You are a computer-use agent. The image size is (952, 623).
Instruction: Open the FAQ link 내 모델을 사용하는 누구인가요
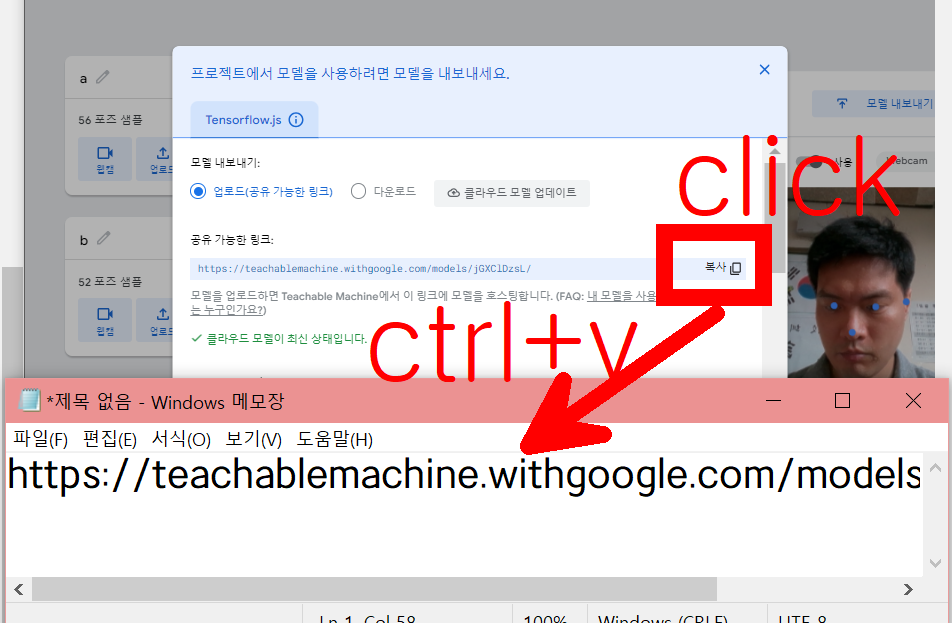pos(621,296)
